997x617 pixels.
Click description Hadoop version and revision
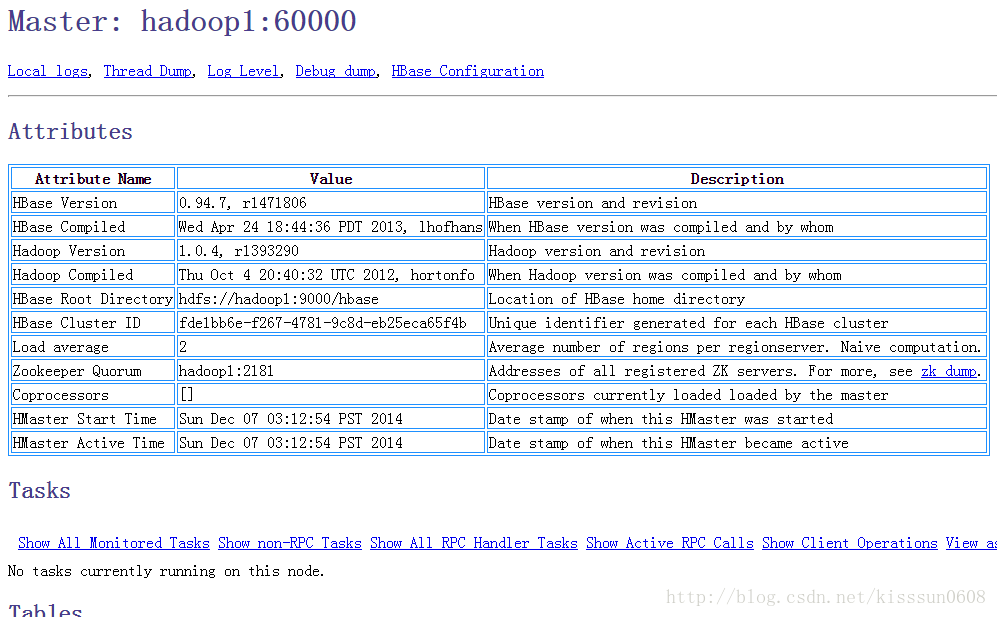tap(737, 251)
